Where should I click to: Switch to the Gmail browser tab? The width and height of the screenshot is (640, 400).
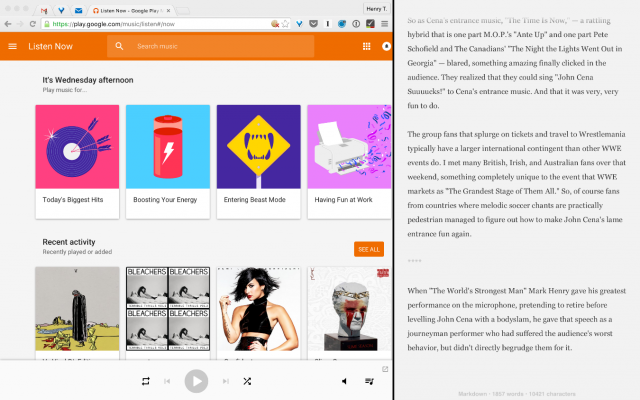(x=44, y=11)
